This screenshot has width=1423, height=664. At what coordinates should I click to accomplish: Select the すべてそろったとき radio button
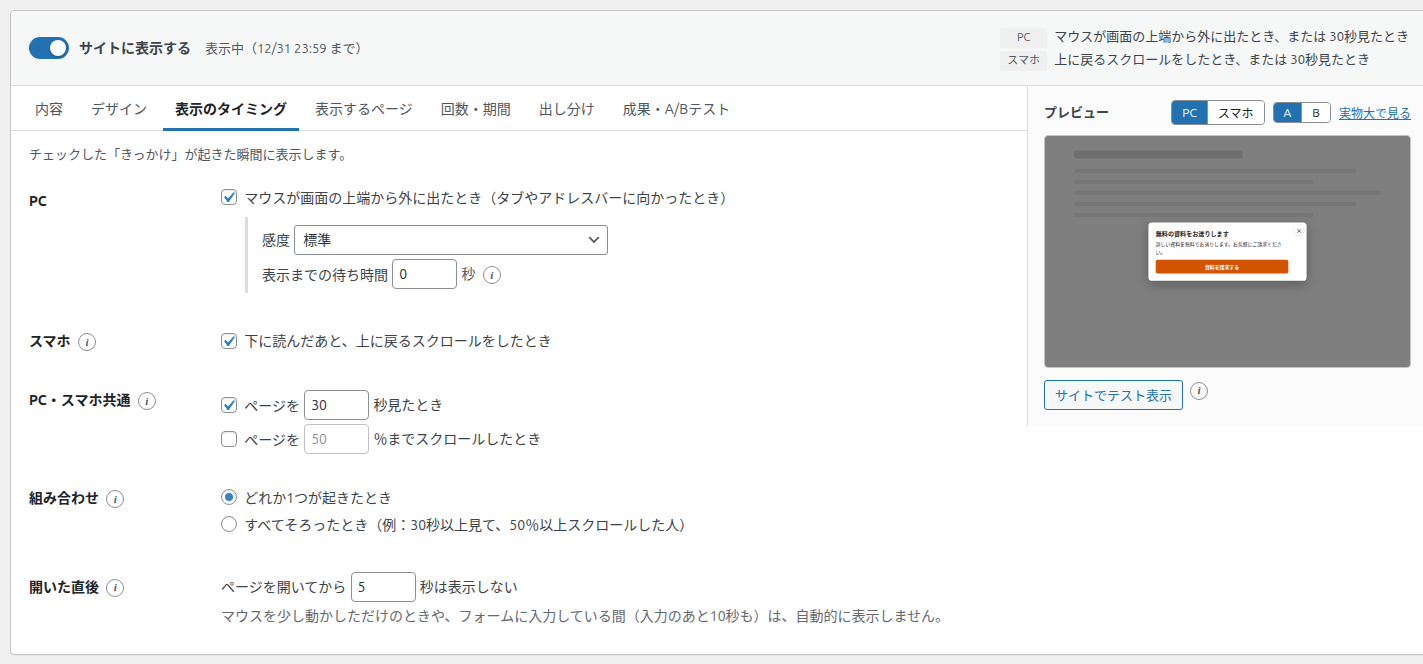tap(229, 524)
